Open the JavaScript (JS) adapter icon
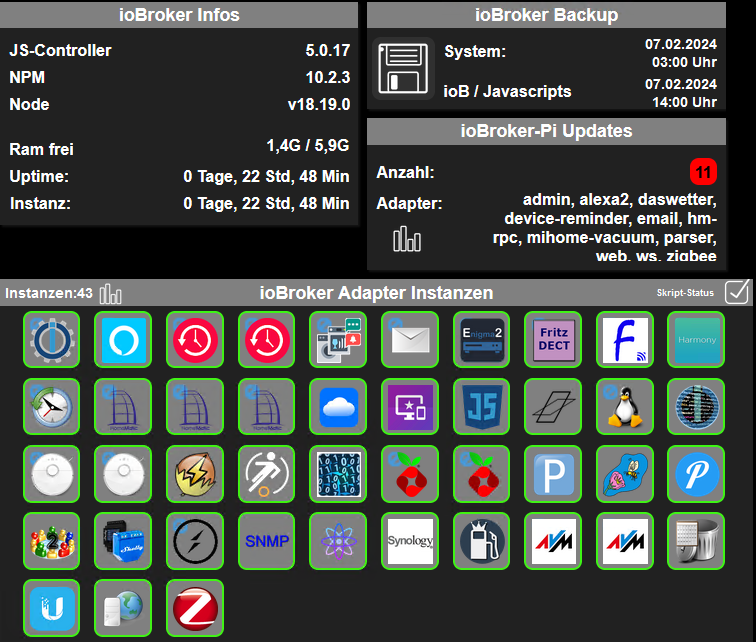This screenshot has width=756, height=642. pyautogui.click(x=481, y=407)
